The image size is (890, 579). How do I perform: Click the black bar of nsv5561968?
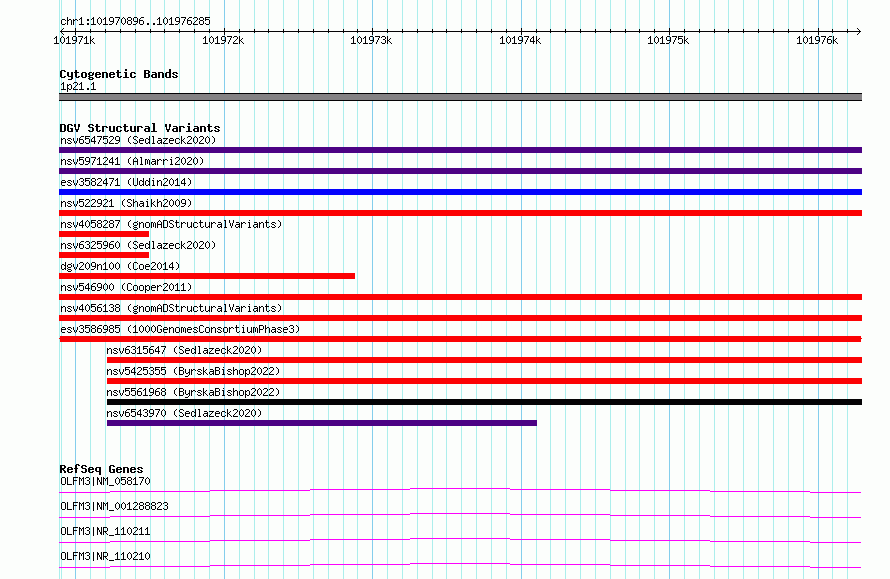click(484, 402)
